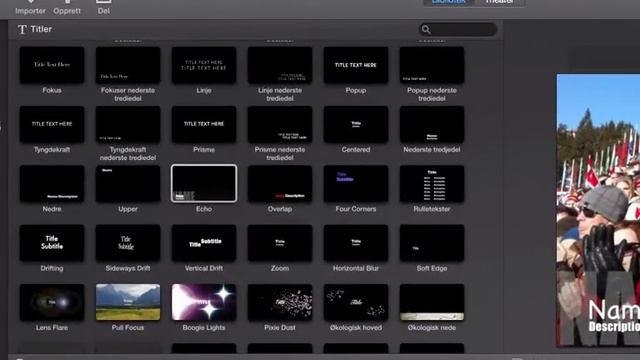Click the video preview in the viewer
This screenshot has width=640, height=360.
tap(598, 210)
